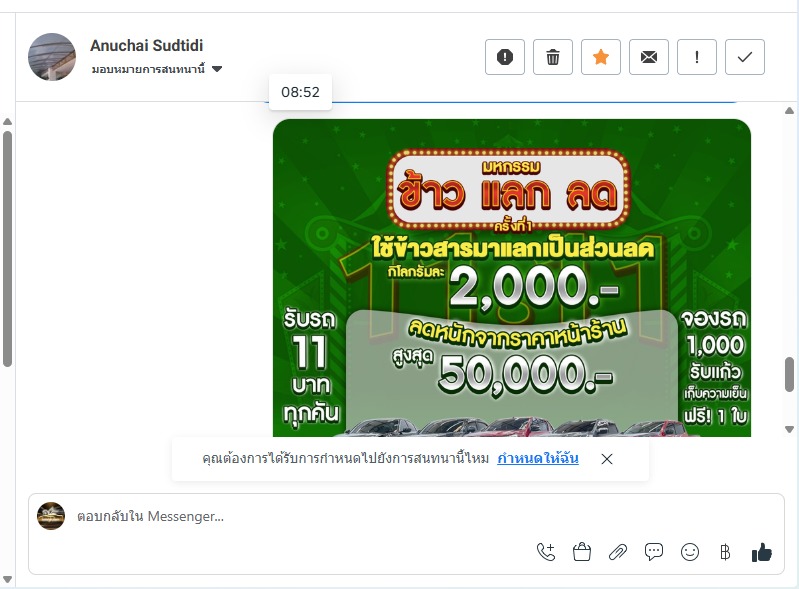This screenshot has height=589, width=799.
Task: Expand the assign conversation dropdown arrow
Action: pyautogui.click(x=217, y=69)
